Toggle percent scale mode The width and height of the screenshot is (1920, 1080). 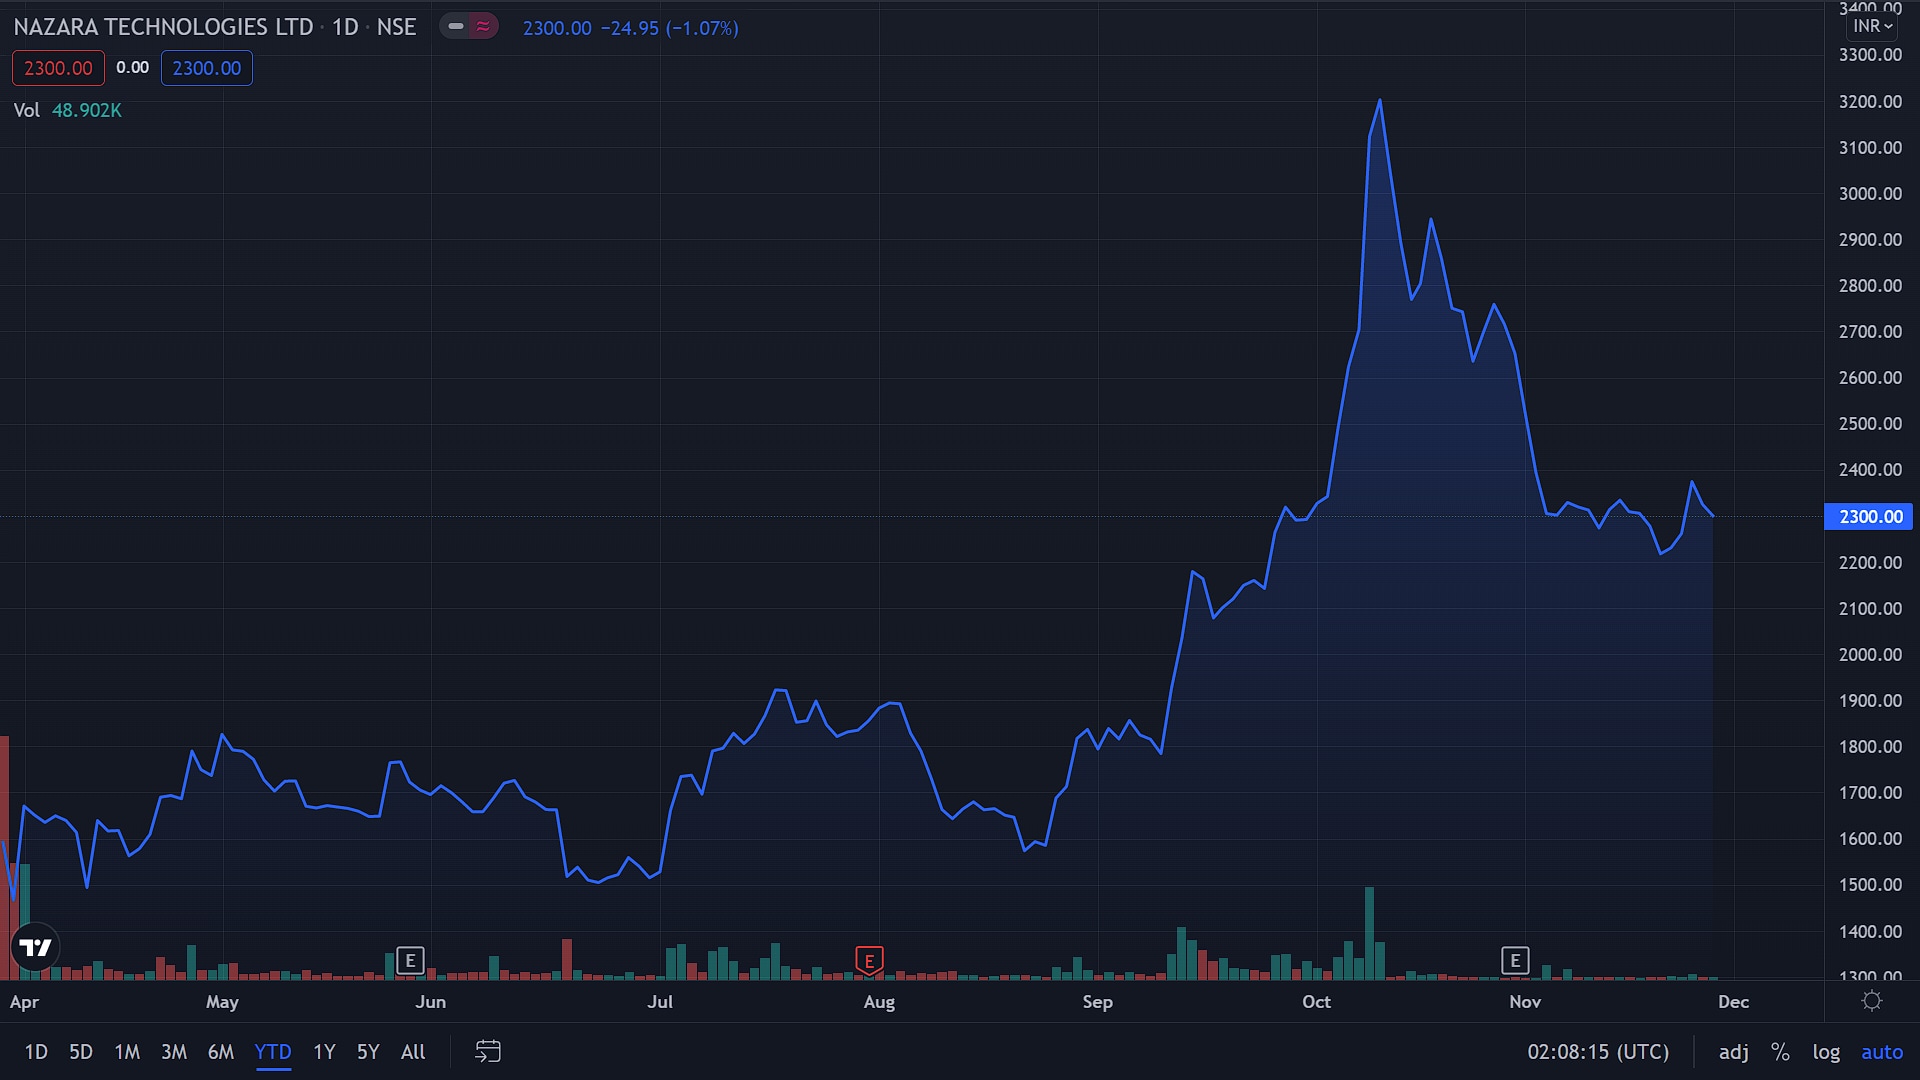tap(1780, 1052)
